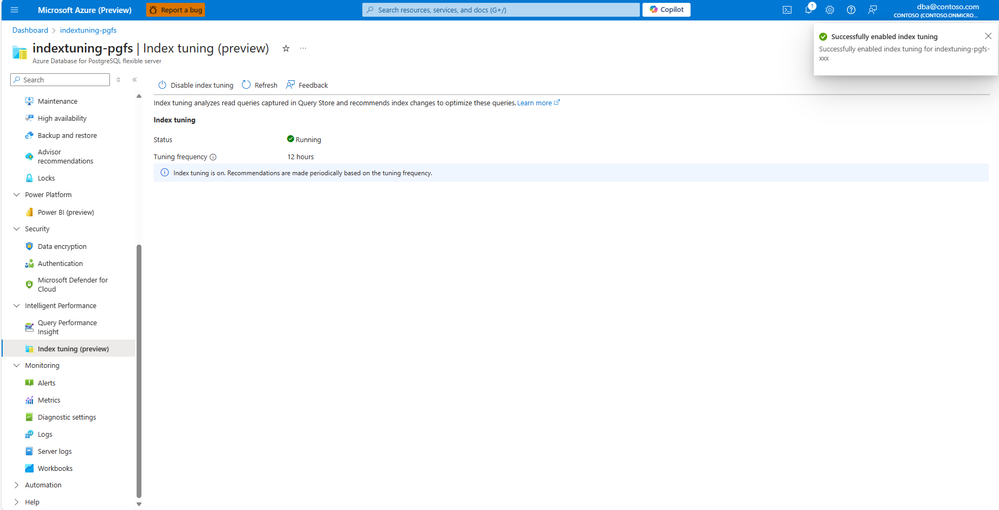The width and height of the screenshot is (999, 510).
Task: Click the sidebar vertical scrollbar
Action: click(139, 372)
